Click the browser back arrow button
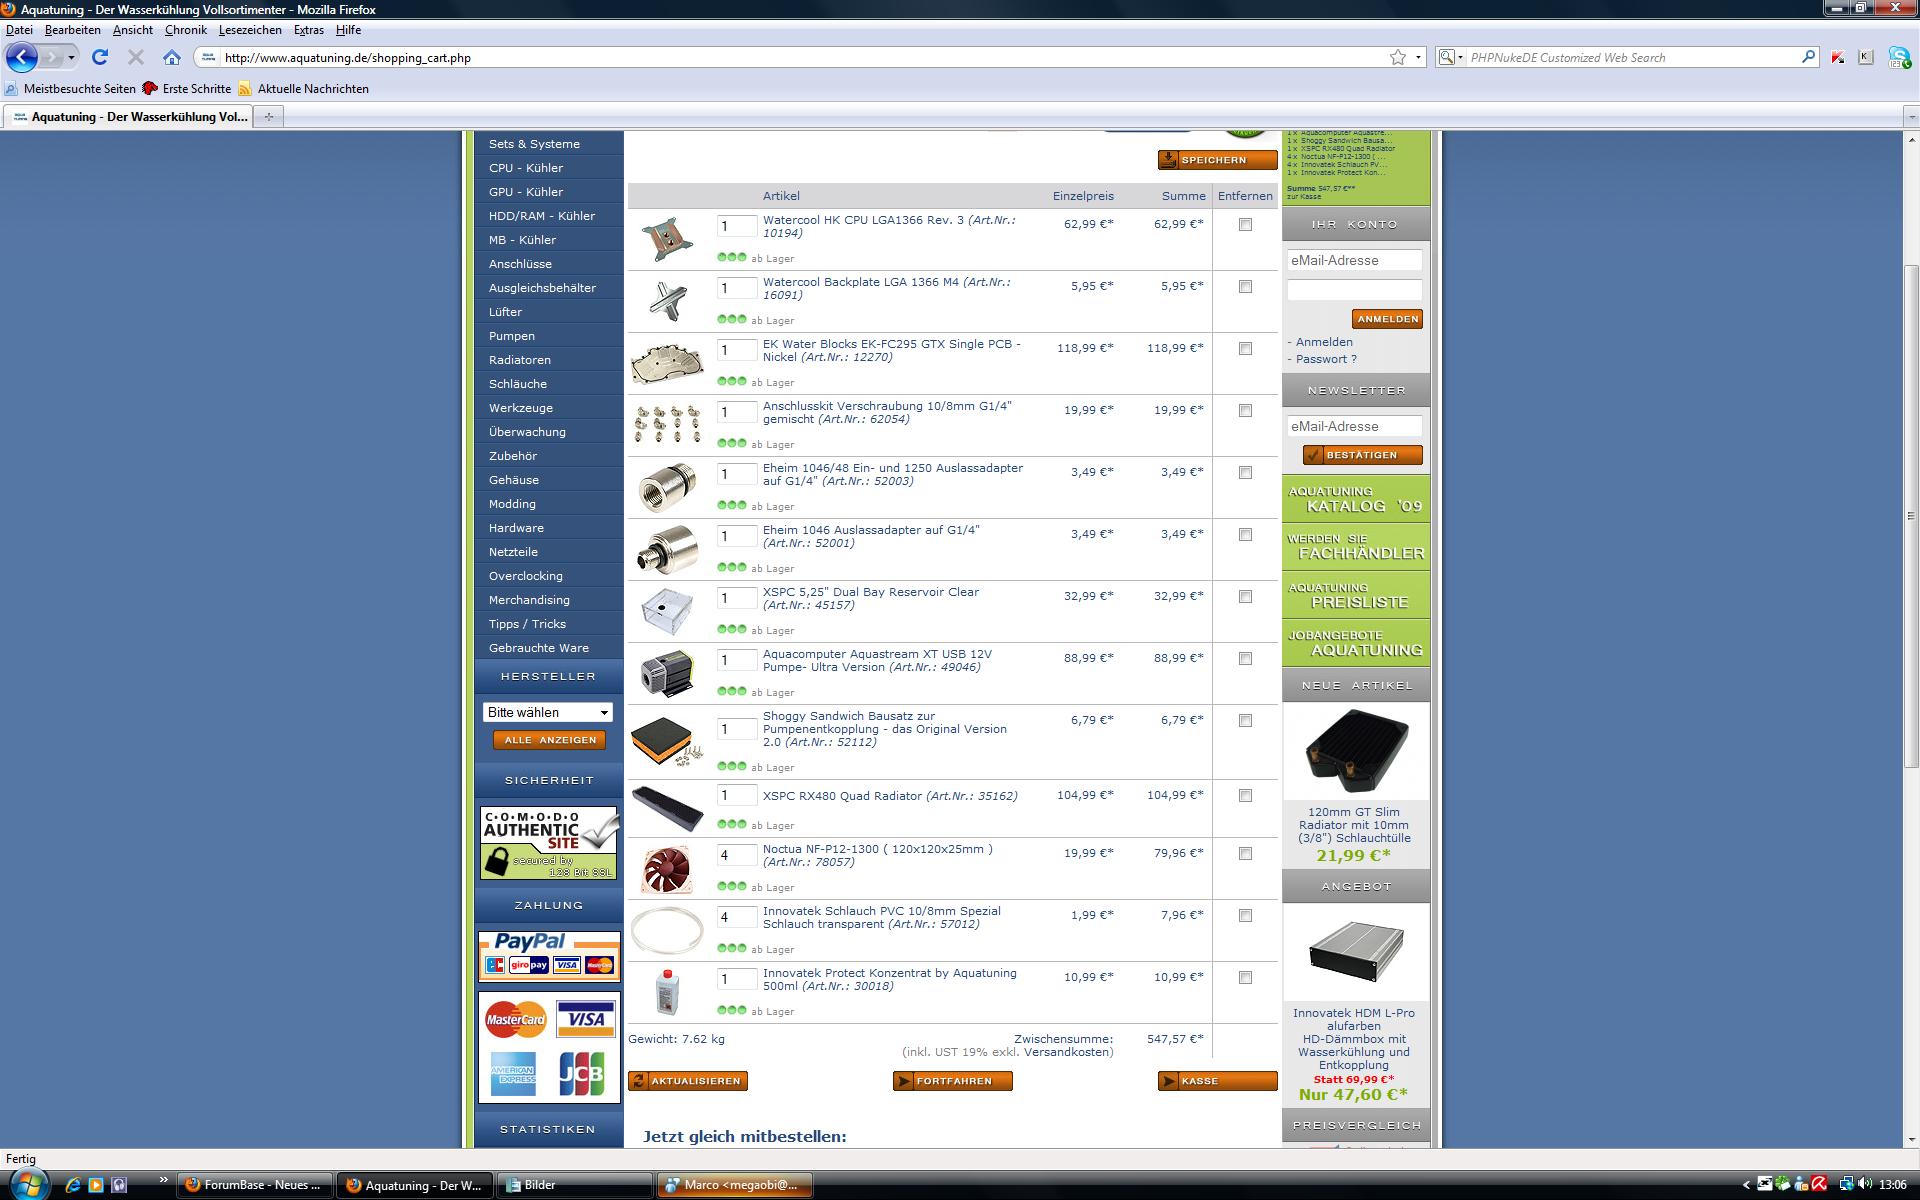Viewport: 1920px width, 1200px height. [x=22, y=57]
